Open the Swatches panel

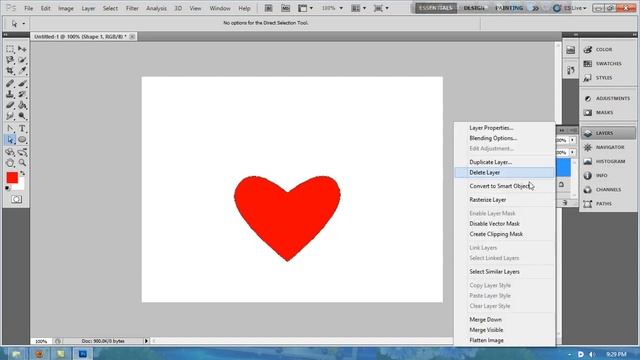click(x=608, y=64)
